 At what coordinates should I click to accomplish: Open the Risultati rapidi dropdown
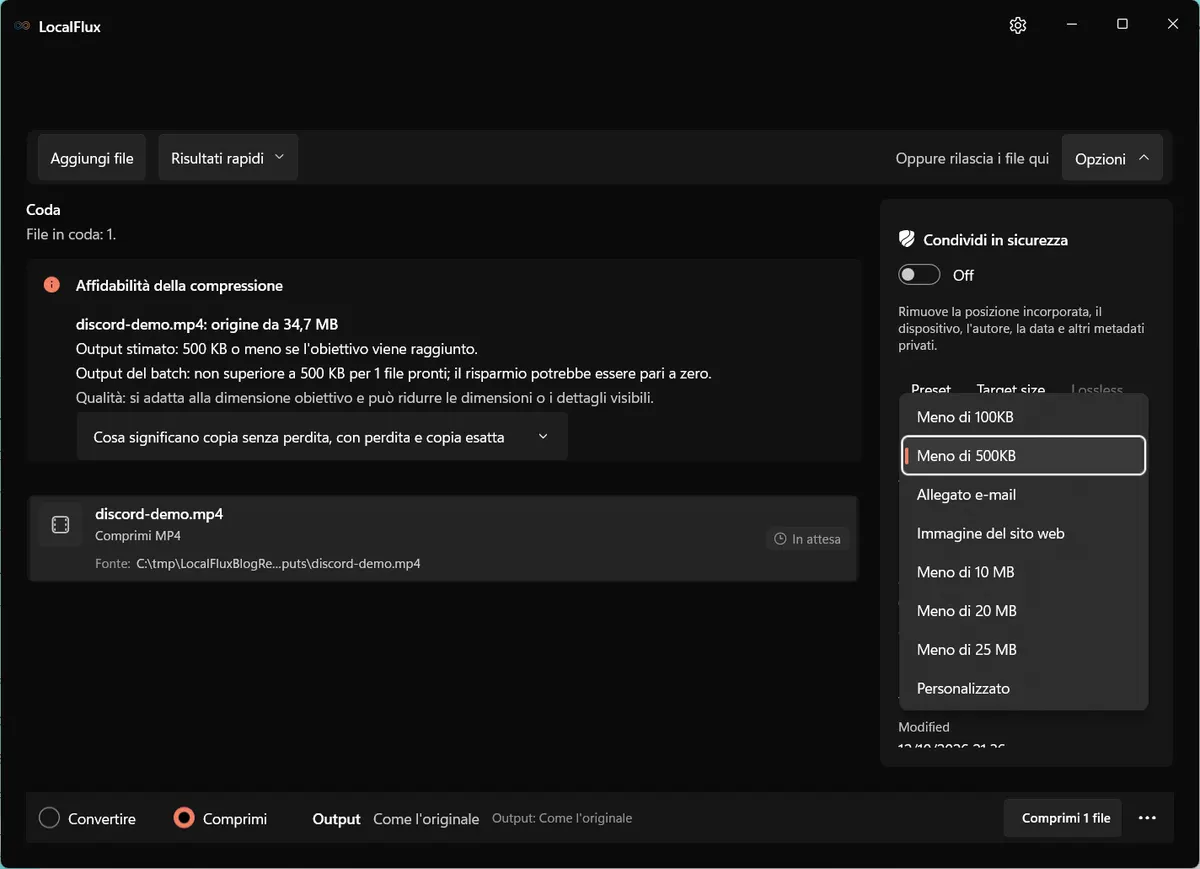coord(228,158)
